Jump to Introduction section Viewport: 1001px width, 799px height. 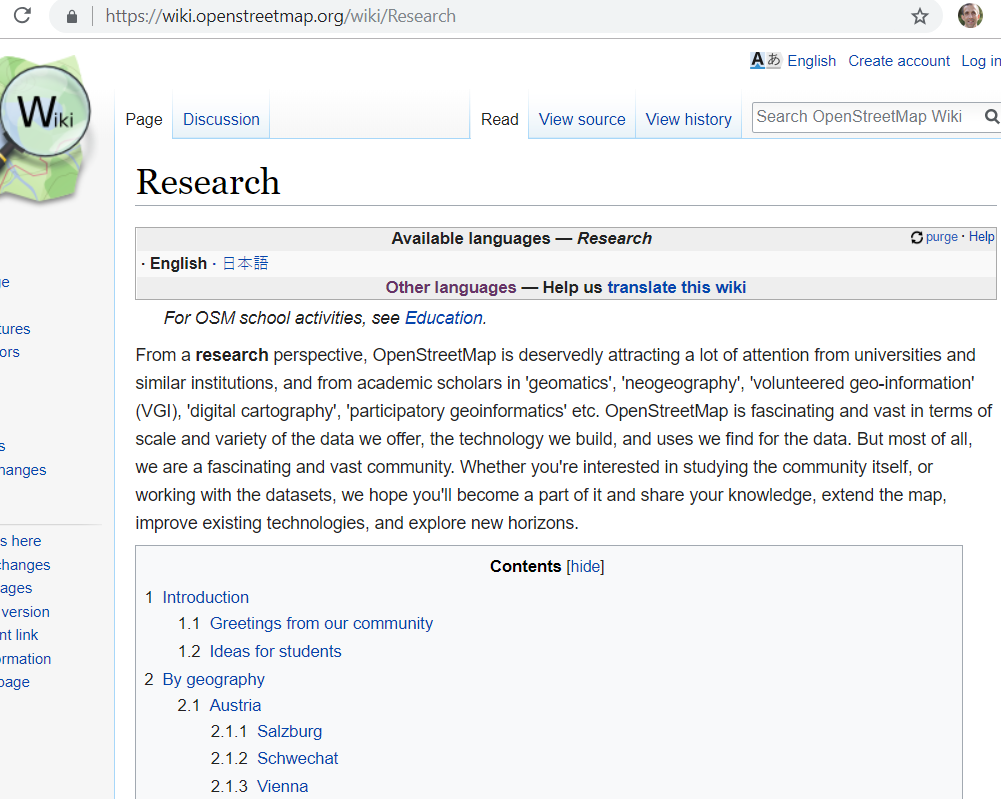(x=206, y=597)
